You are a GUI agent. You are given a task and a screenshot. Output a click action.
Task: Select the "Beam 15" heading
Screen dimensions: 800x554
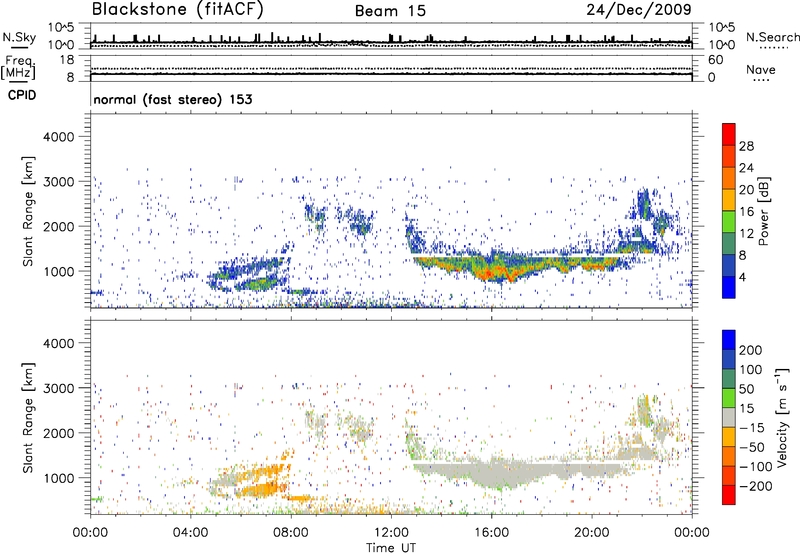point(390,11)
